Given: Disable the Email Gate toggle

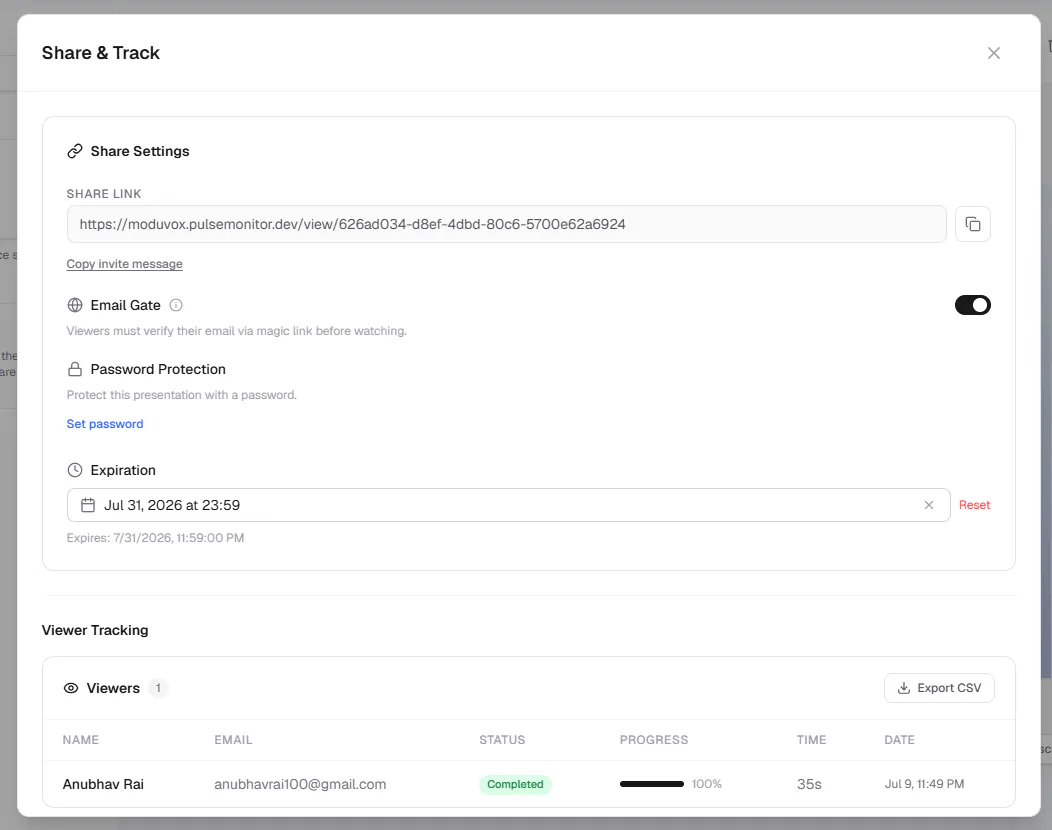Looking at the screenshot, I should [x=972, y=305].
